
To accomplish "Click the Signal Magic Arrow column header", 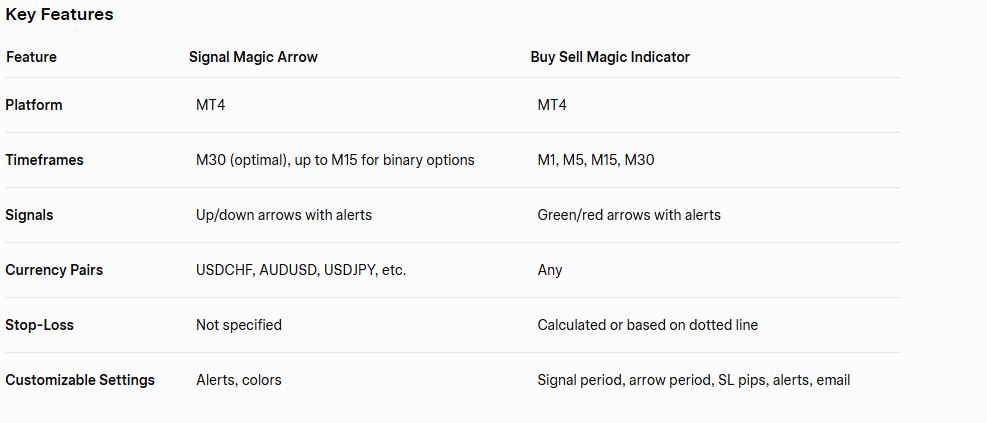I will click(253, 57).
